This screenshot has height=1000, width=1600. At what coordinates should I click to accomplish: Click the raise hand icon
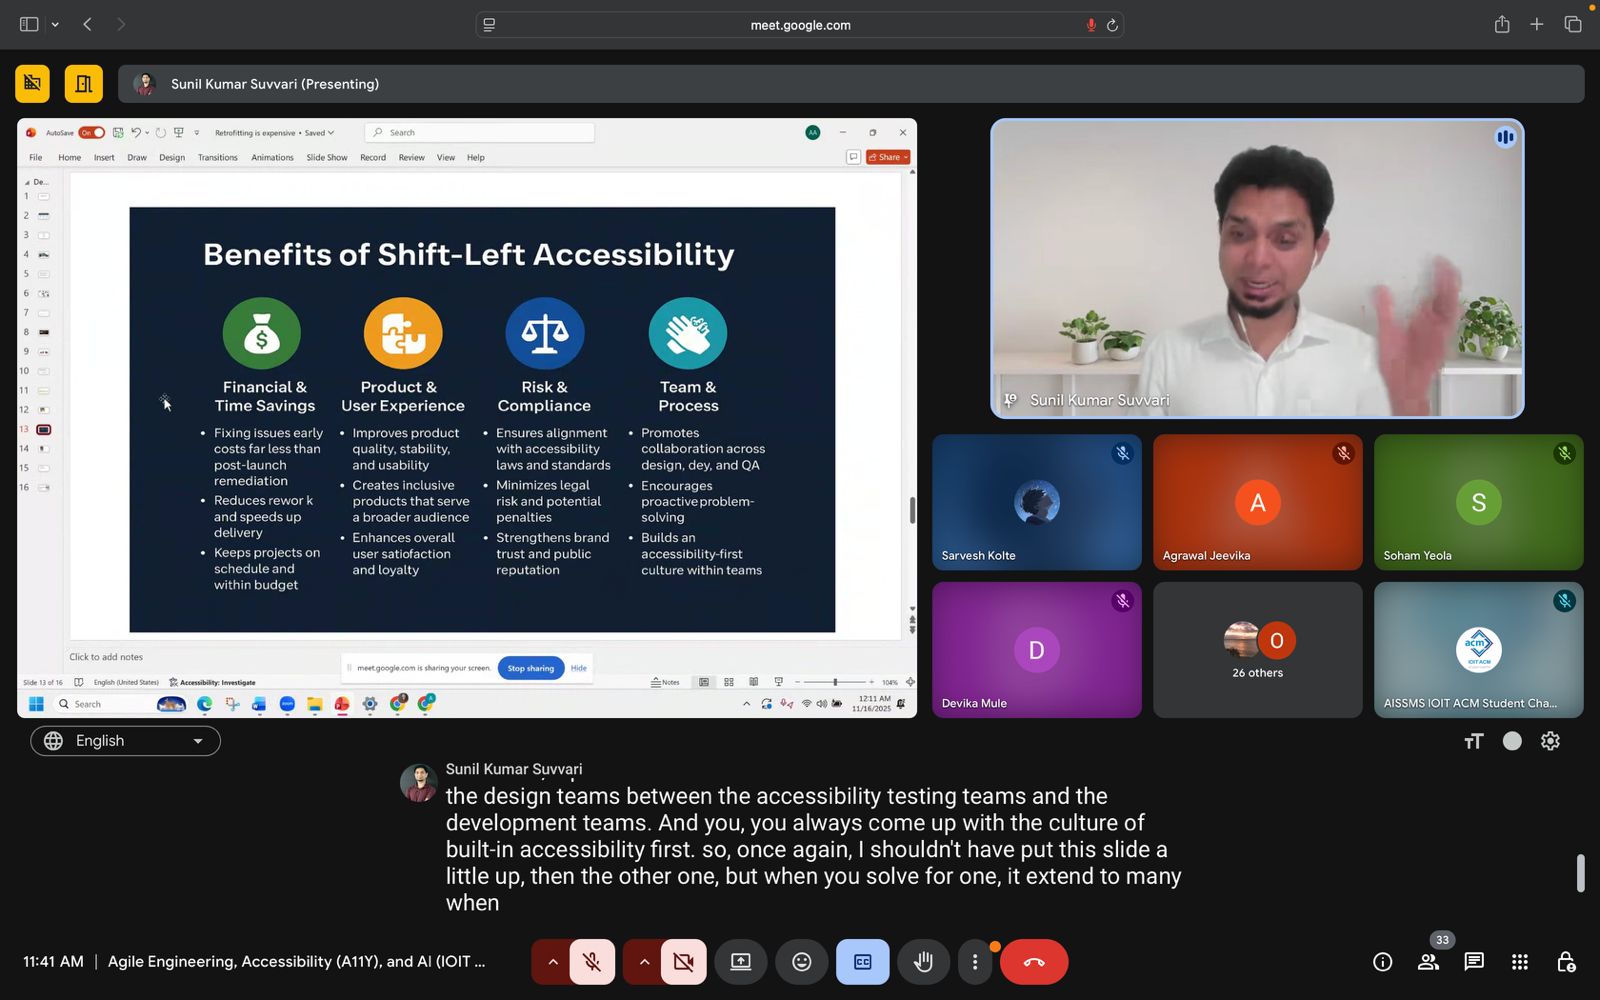coord(923,962)
